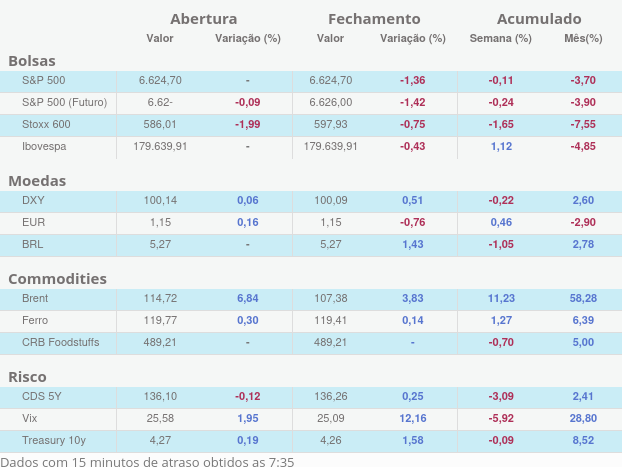The height and width of the screenshot is (467, 622).
Task: Click the Abertura column group header
Action: pyautogui.click(x=204, y=19)
